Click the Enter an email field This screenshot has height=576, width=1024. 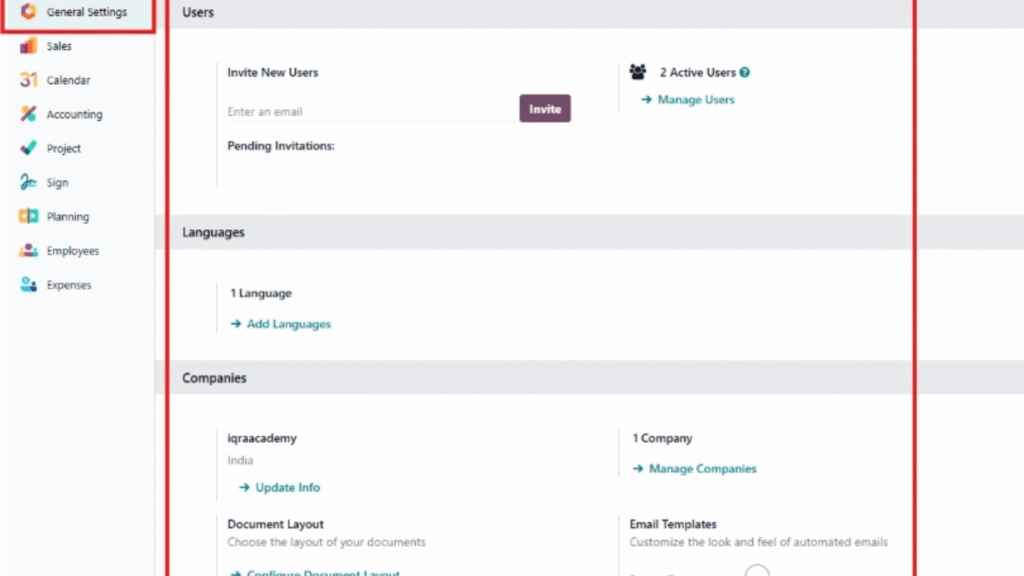(x=350, y=111)
